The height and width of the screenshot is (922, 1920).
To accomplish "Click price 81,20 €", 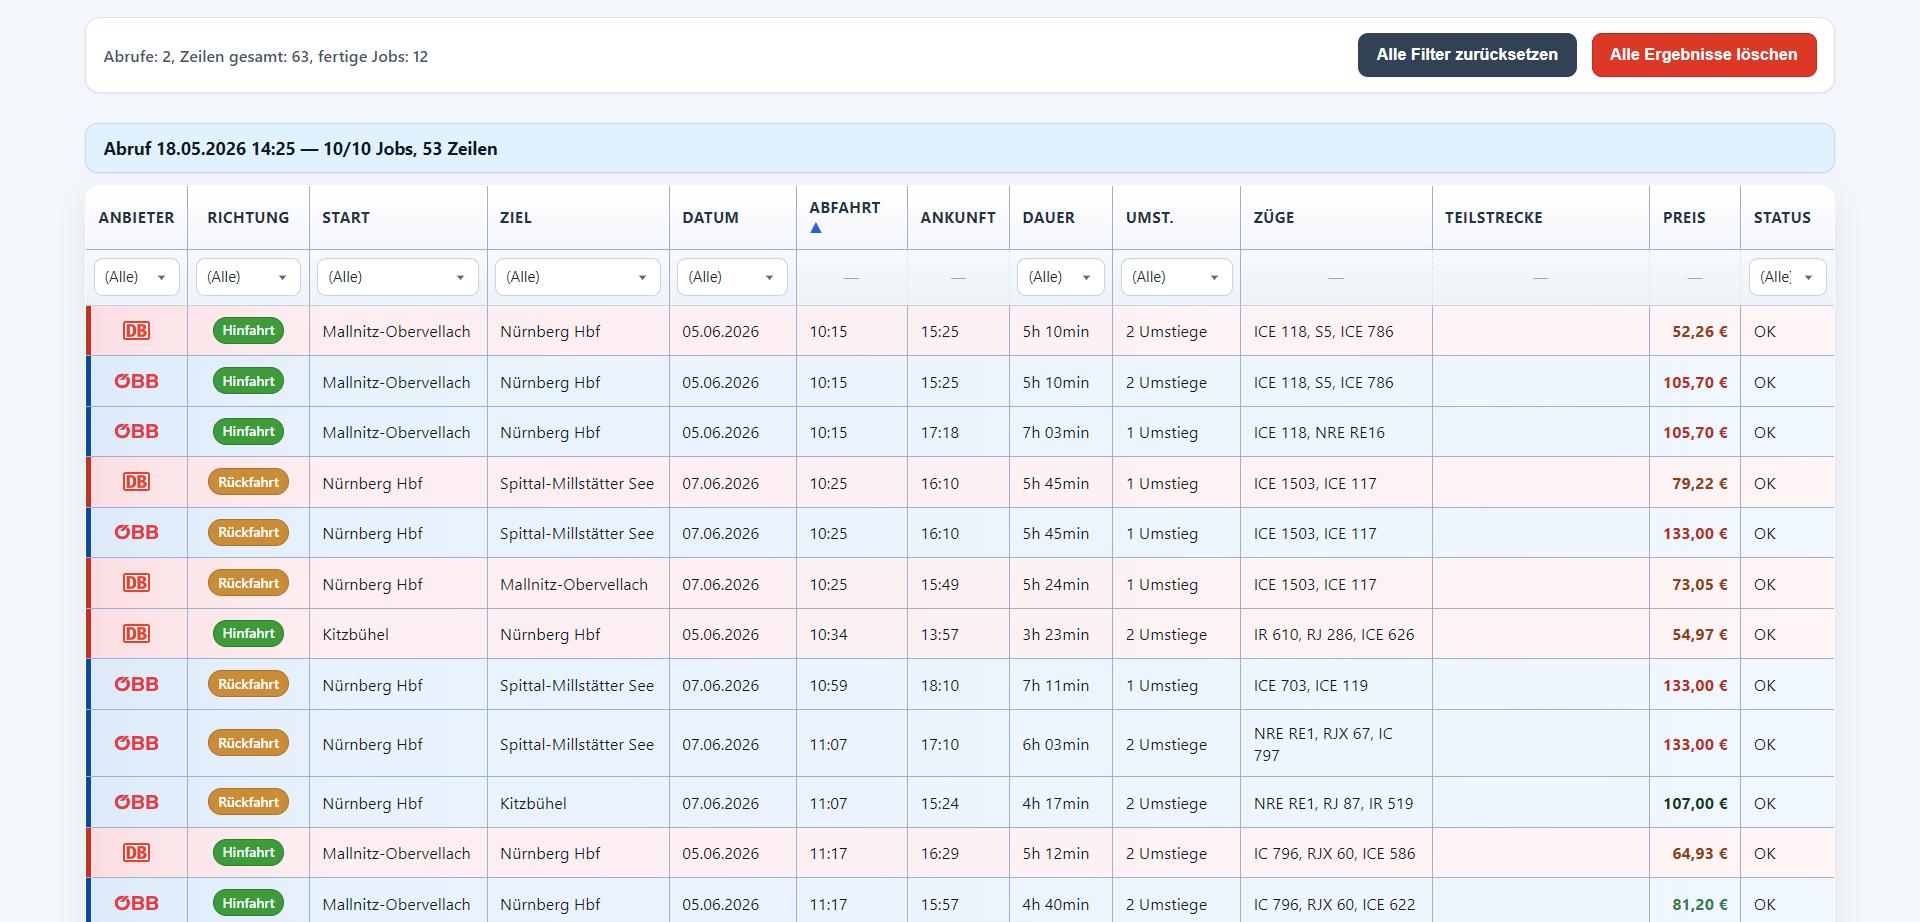I will click(1700, 904).
